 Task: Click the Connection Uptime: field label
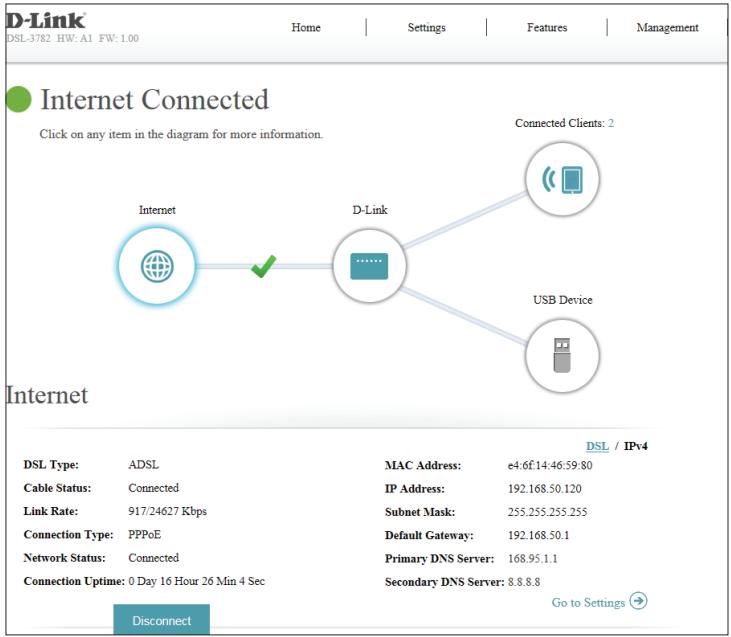pyautogui.click(x=74, y=581)
